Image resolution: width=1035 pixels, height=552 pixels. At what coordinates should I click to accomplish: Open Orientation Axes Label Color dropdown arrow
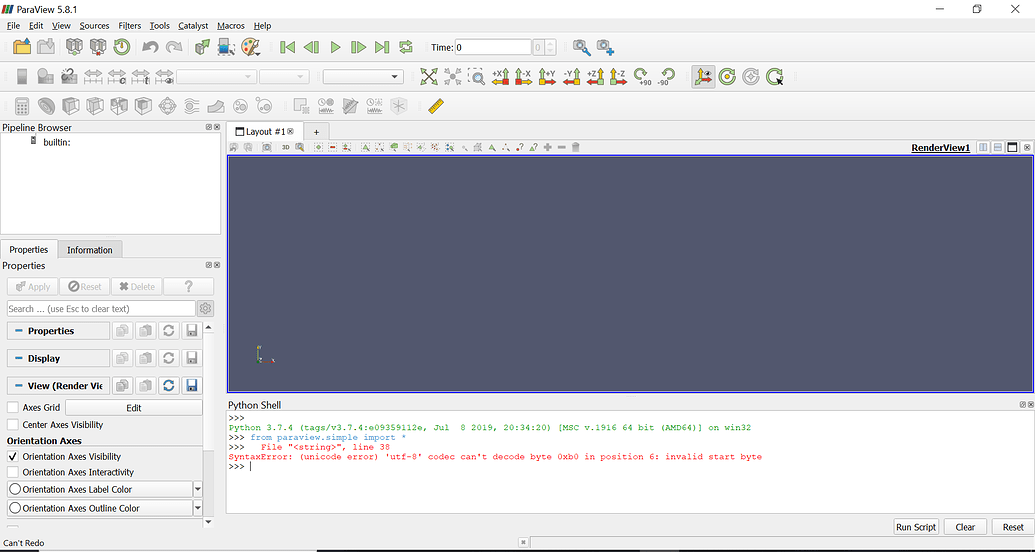tap(197, 489)
